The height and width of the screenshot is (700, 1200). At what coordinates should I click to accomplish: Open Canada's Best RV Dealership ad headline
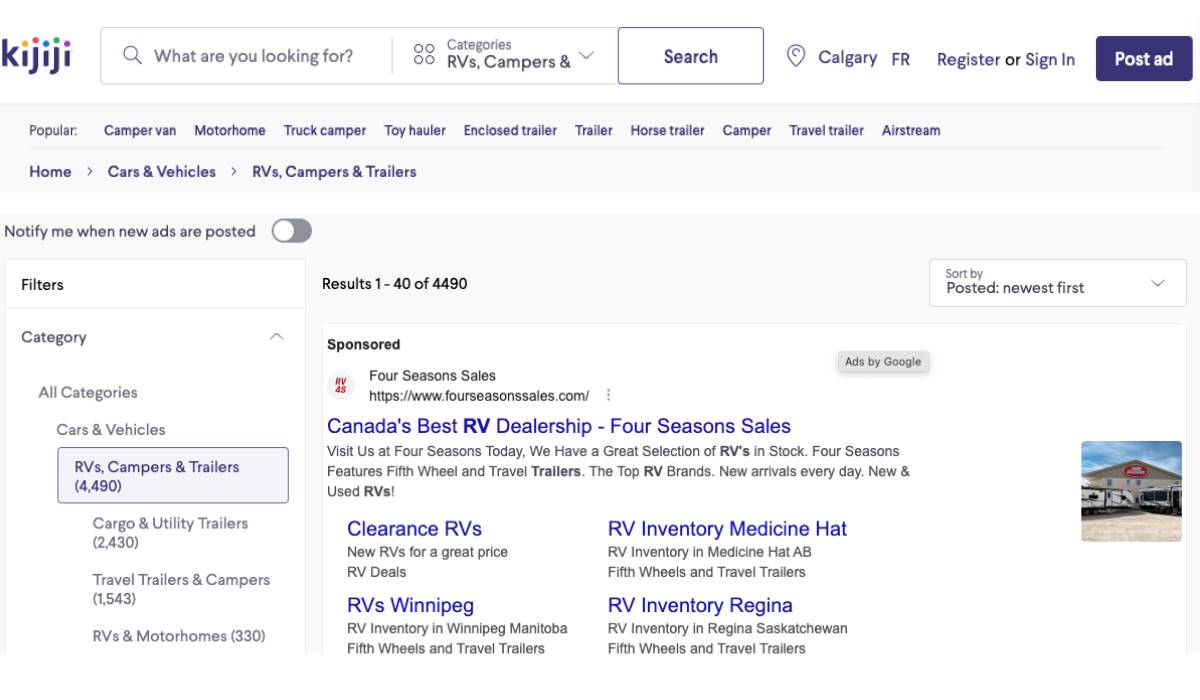pyautogui.click(x=559, y=426)
